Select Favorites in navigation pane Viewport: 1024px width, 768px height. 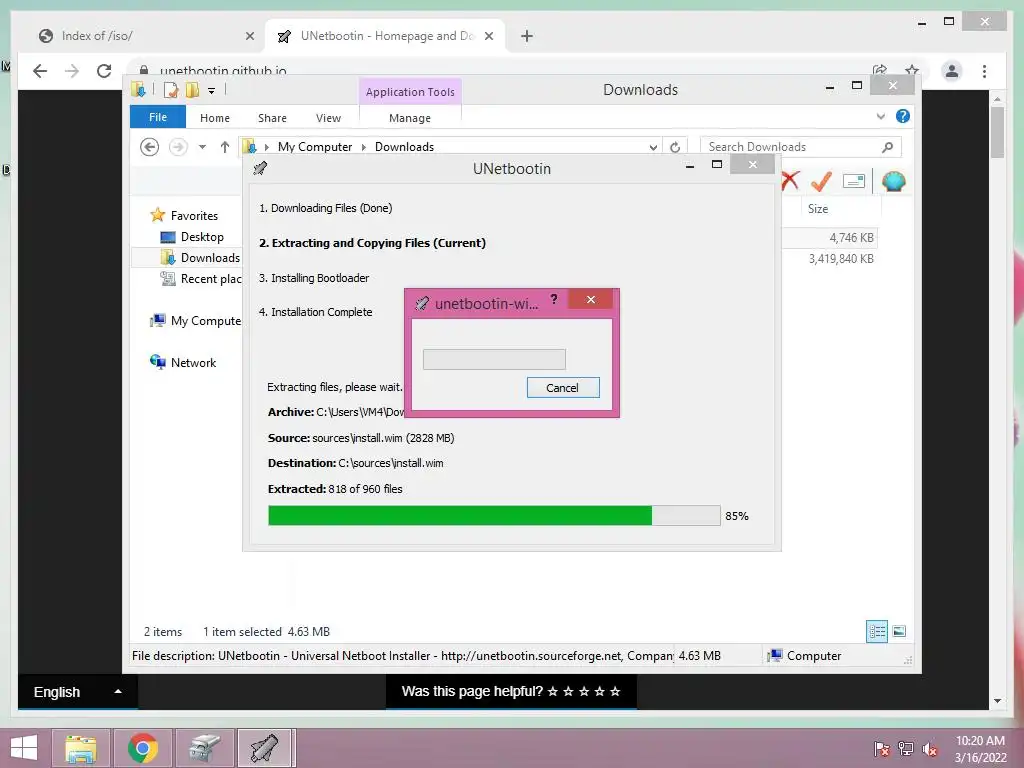194,216
